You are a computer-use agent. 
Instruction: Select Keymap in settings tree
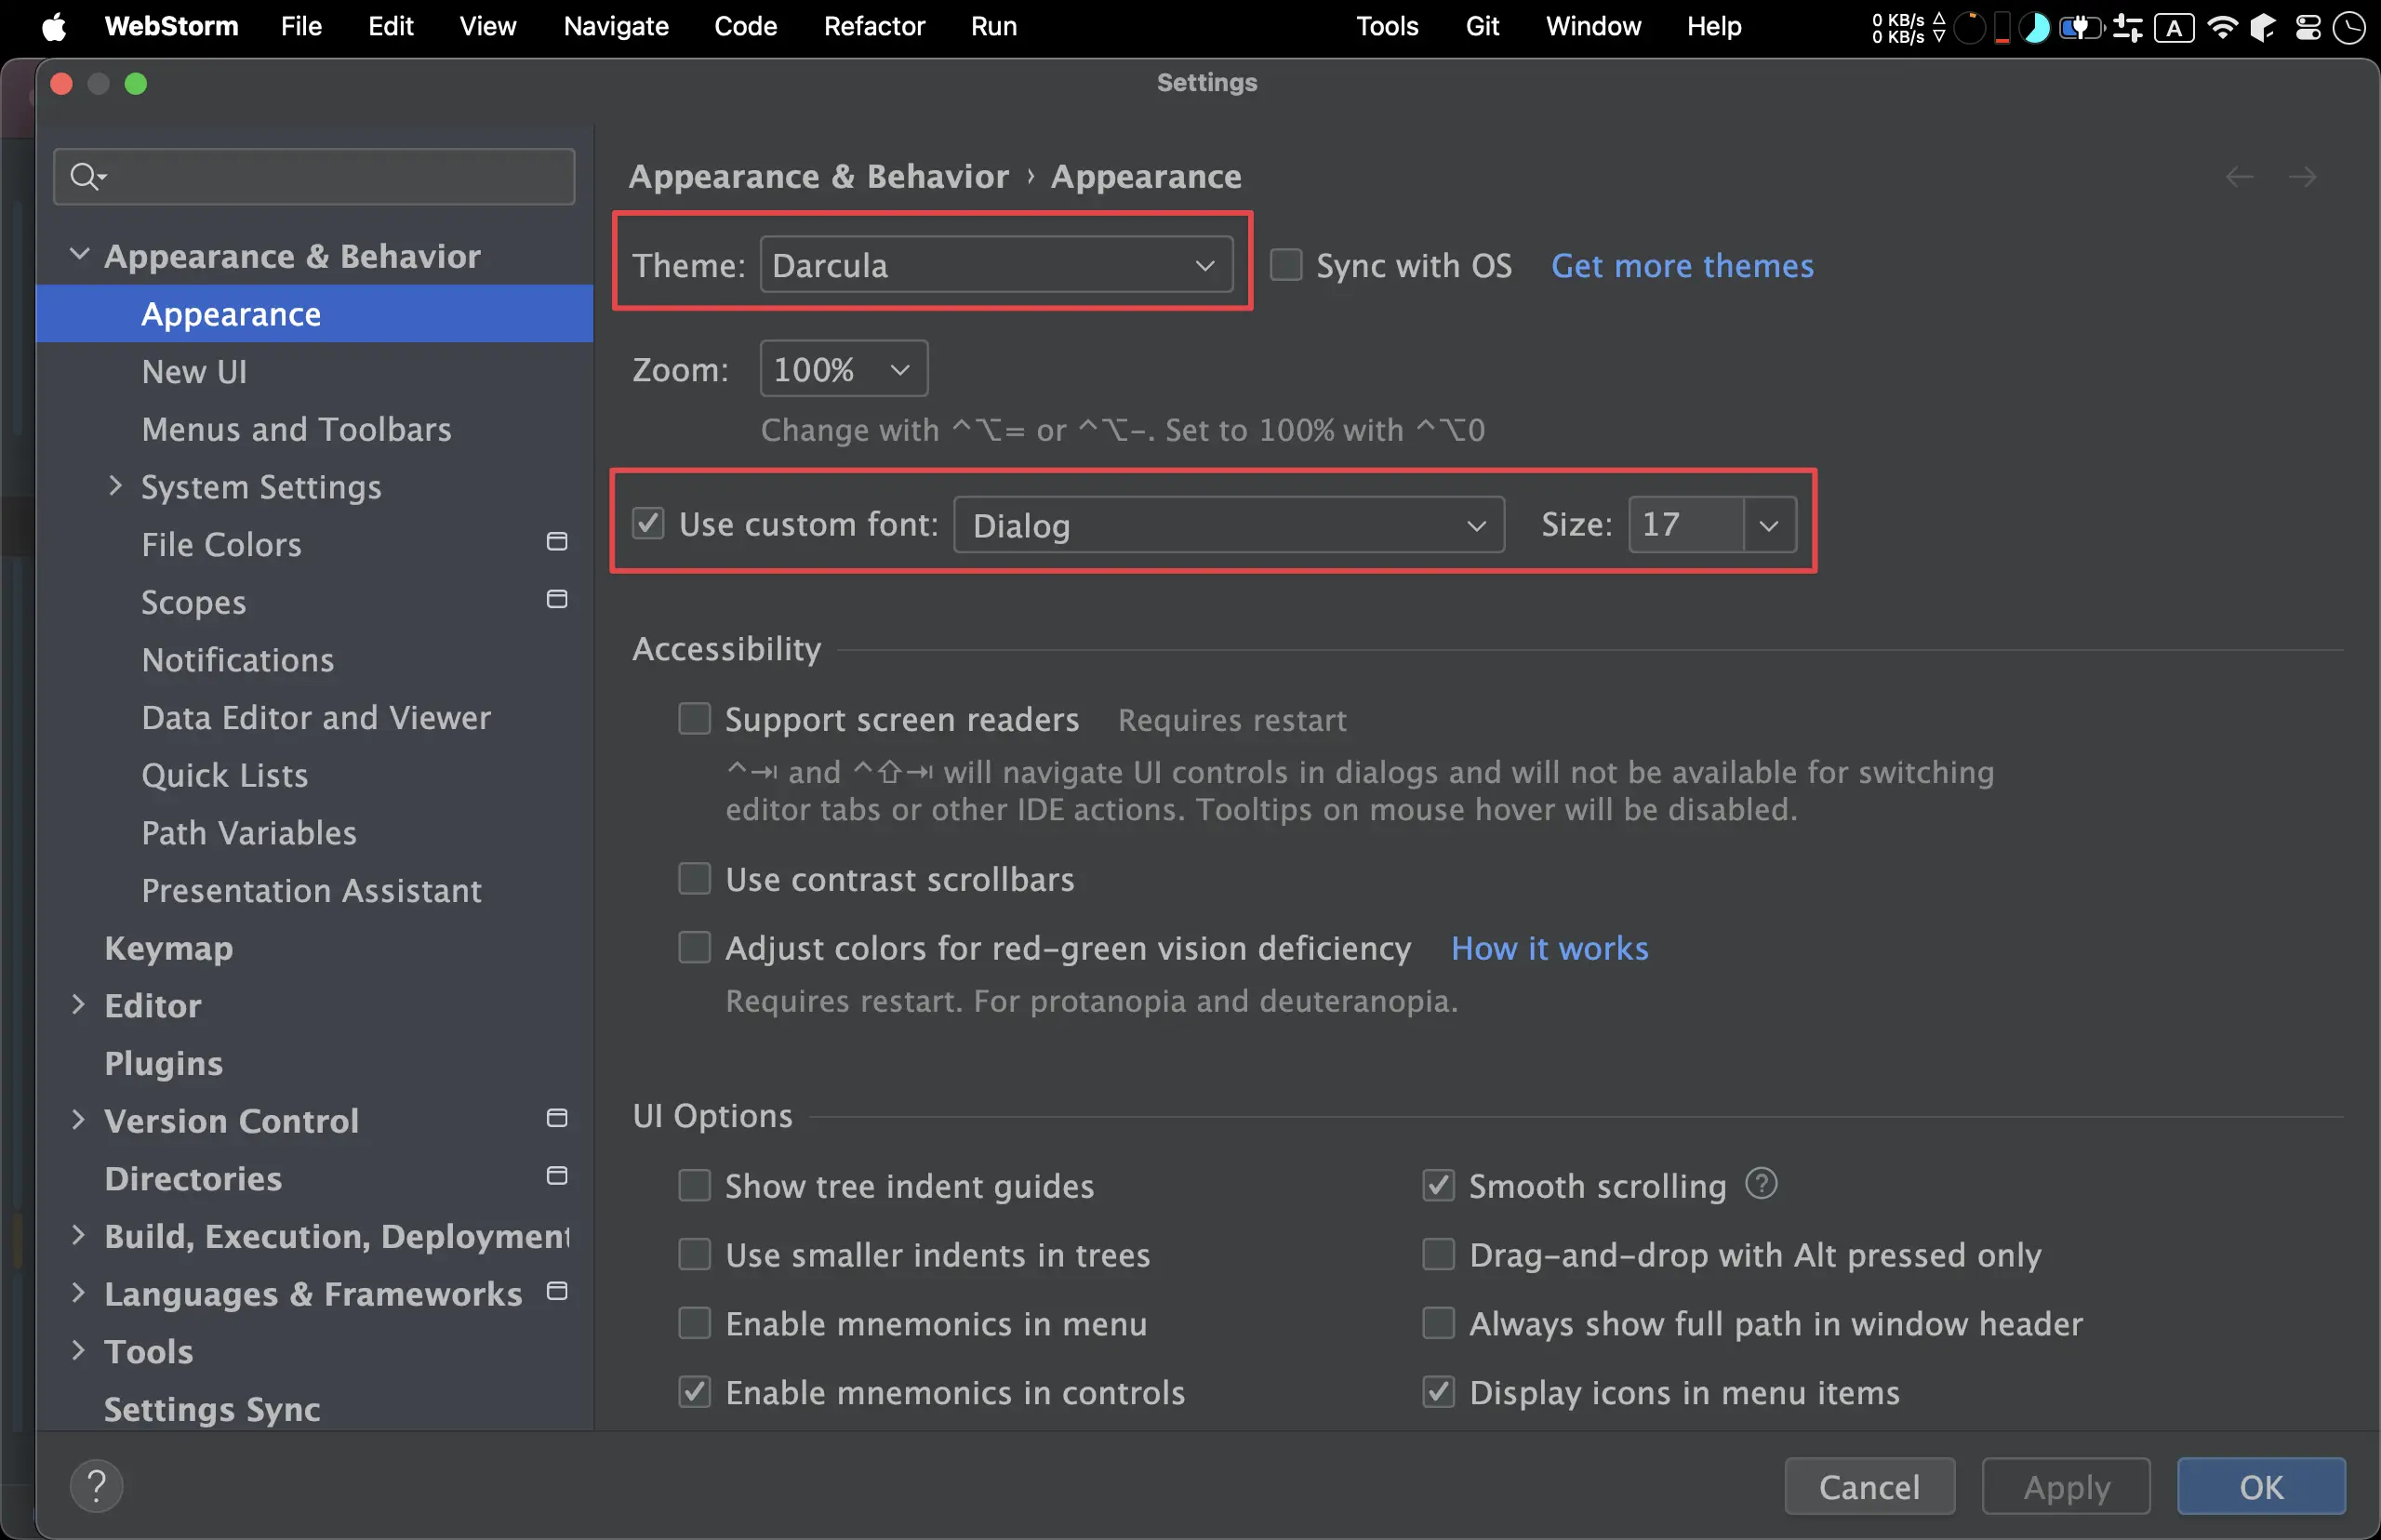pos(168,948)
